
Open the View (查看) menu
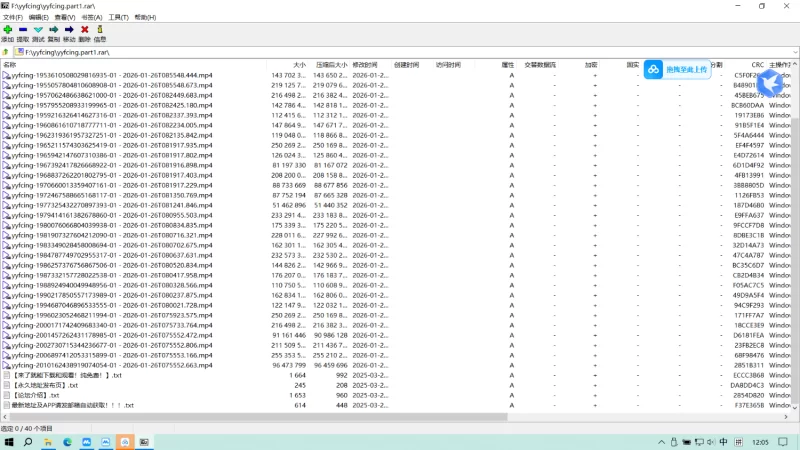point(65,17)
